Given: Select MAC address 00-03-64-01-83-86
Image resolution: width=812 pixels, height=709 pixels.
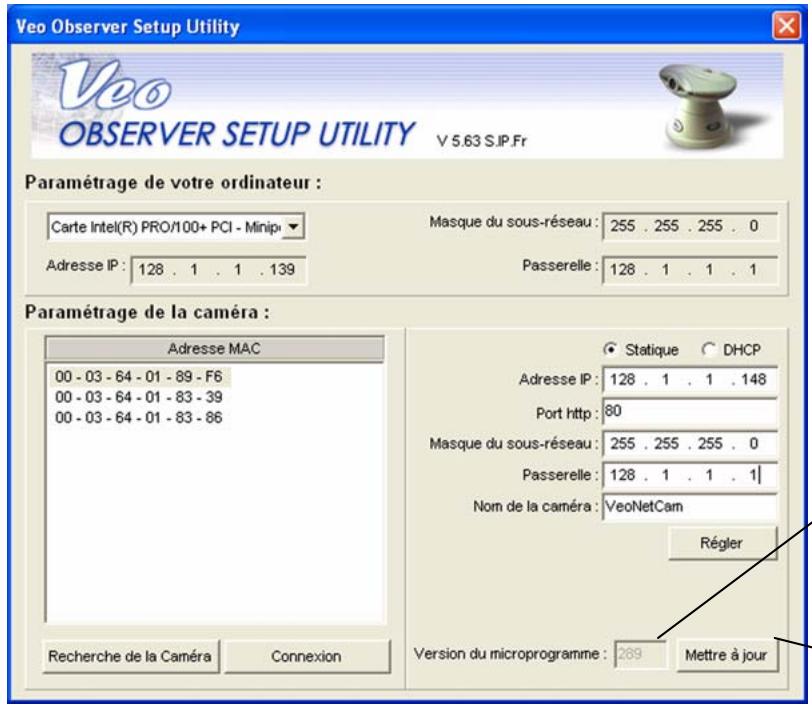Looking at the screenshot, I should coord(139,417).
